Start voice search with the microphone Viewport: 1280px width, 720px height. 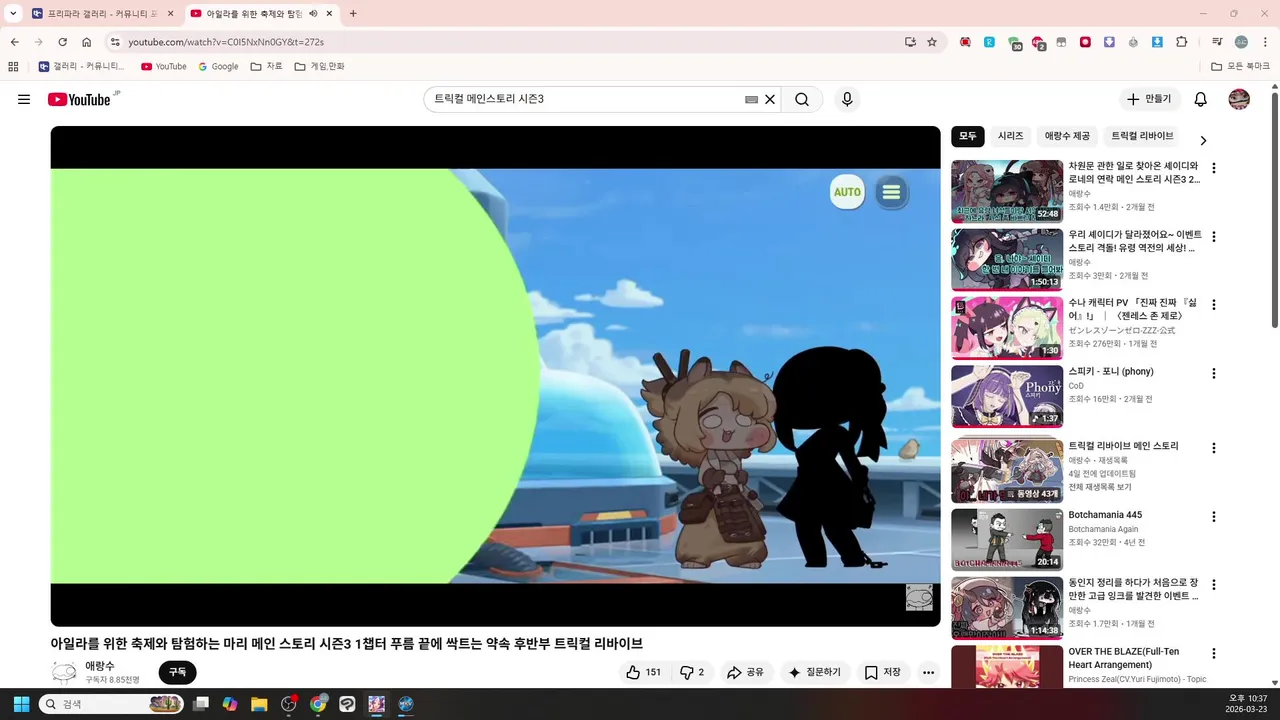[847, 99]
